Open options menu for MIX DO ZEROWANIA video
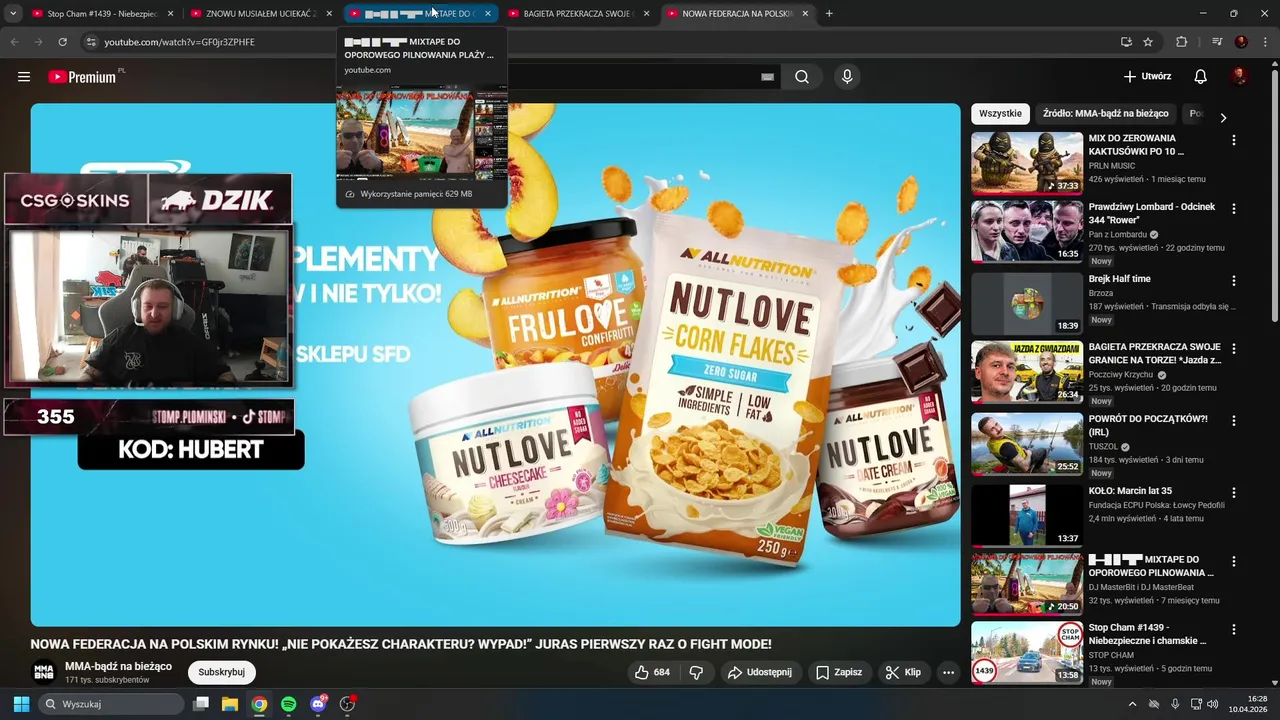Image resolution: width=1280 pixels, height=720 pixels. click(1233, 141)
